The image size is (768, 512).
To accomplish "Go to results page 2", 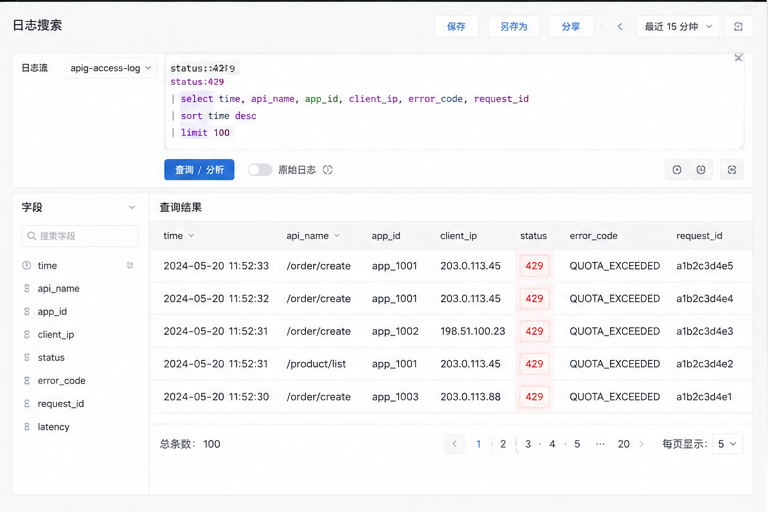I will click(503, 444).
